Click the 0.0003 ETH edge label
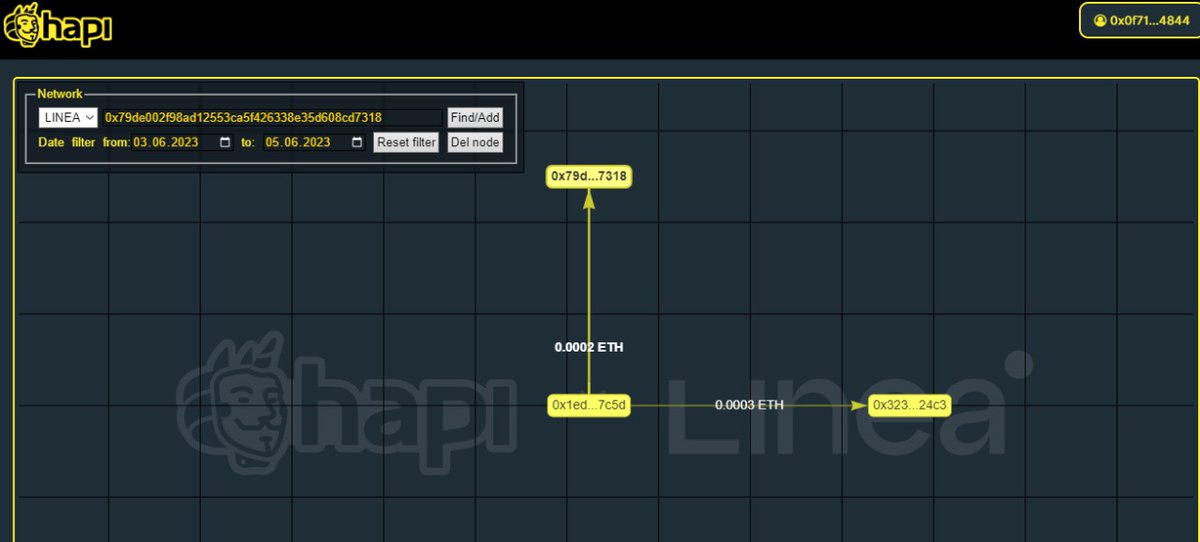 (x=749, y=405)
